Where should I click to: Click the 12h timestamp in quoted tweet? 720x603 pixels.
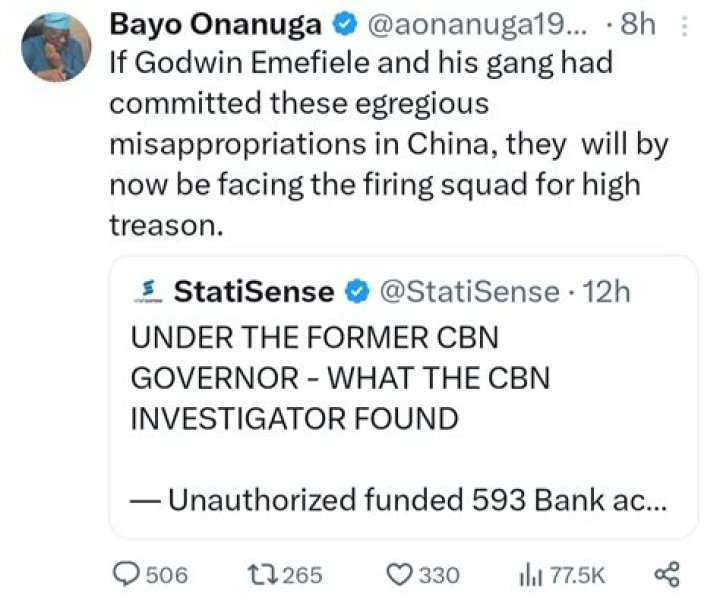(x=608, y=291)
